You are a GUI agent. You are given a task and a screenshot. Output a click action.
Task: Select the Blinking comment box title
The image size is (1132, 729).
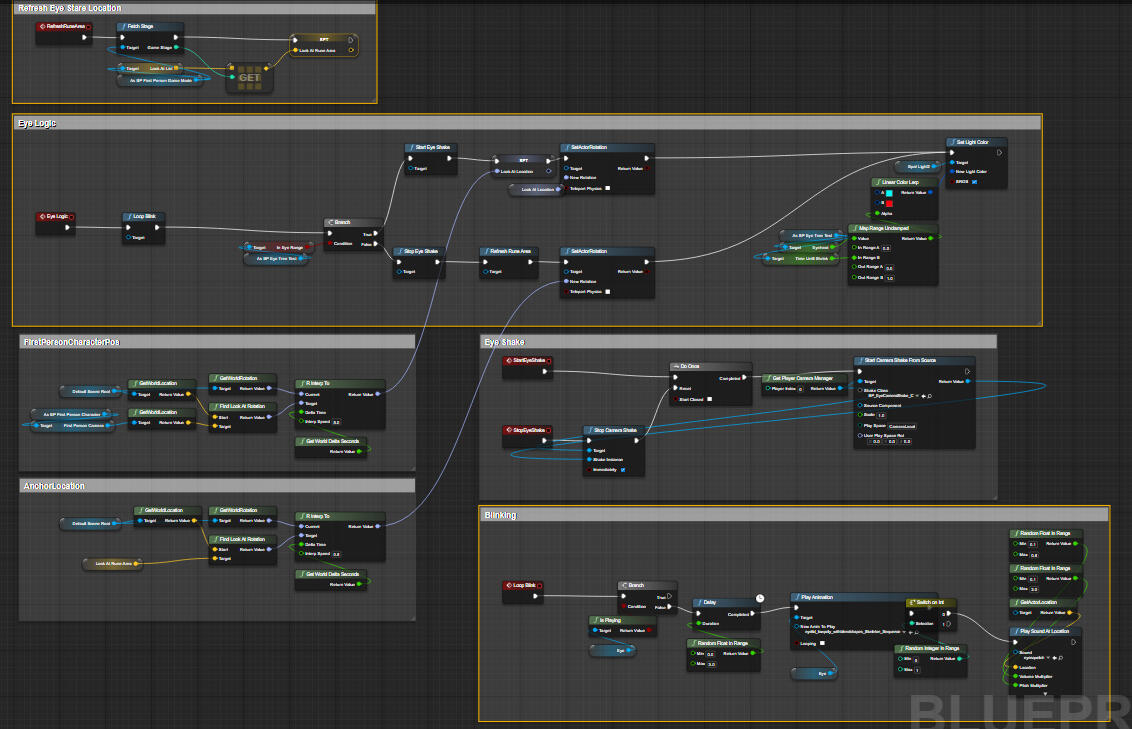pyautogui.click(x=500, y=515)
